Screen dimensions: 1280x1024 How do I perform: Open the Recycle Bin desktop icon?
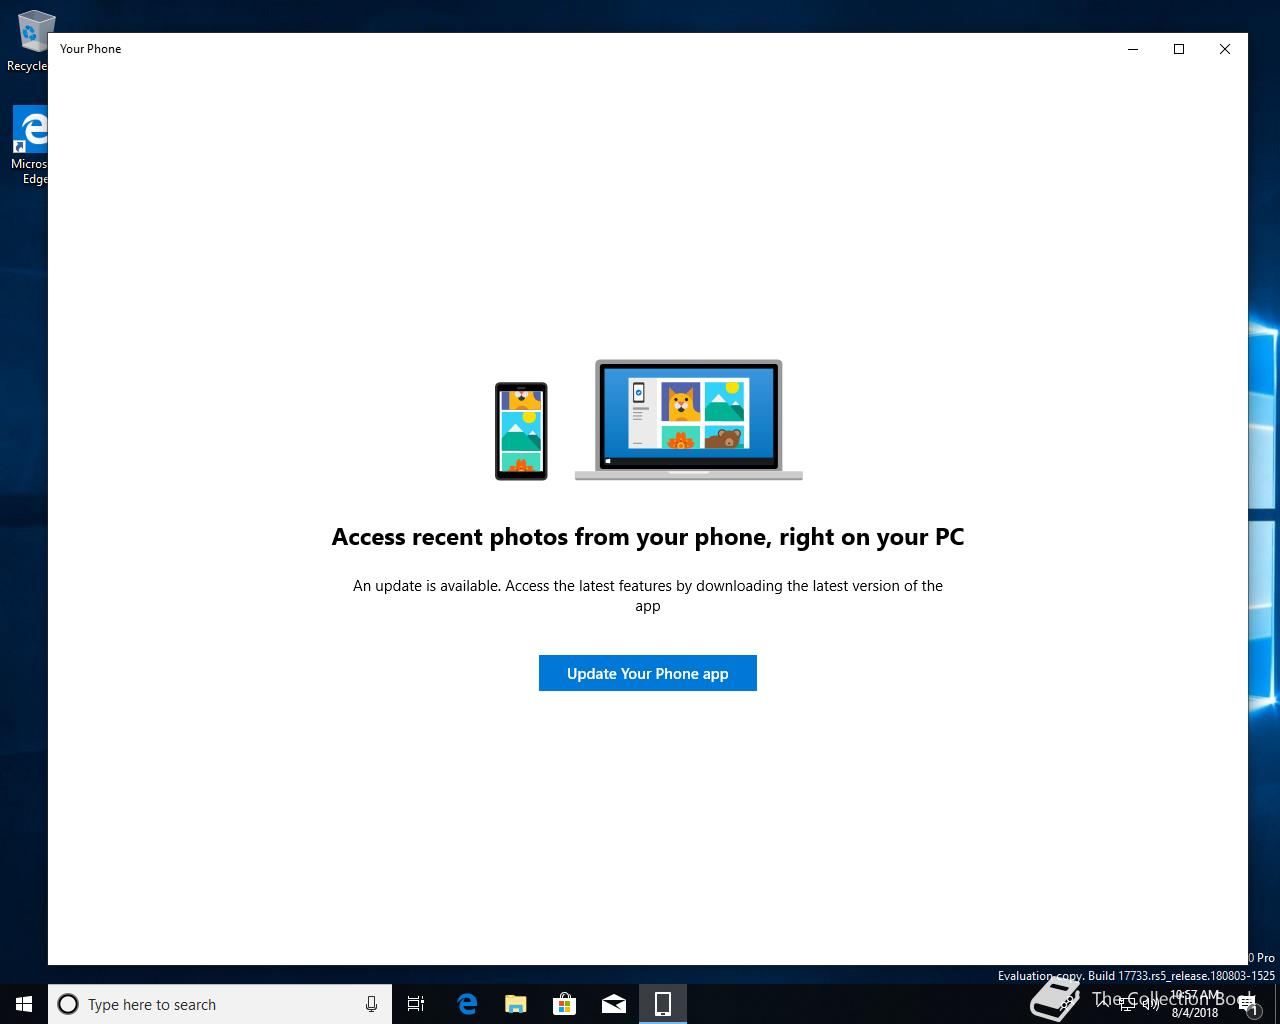[30, 42]
